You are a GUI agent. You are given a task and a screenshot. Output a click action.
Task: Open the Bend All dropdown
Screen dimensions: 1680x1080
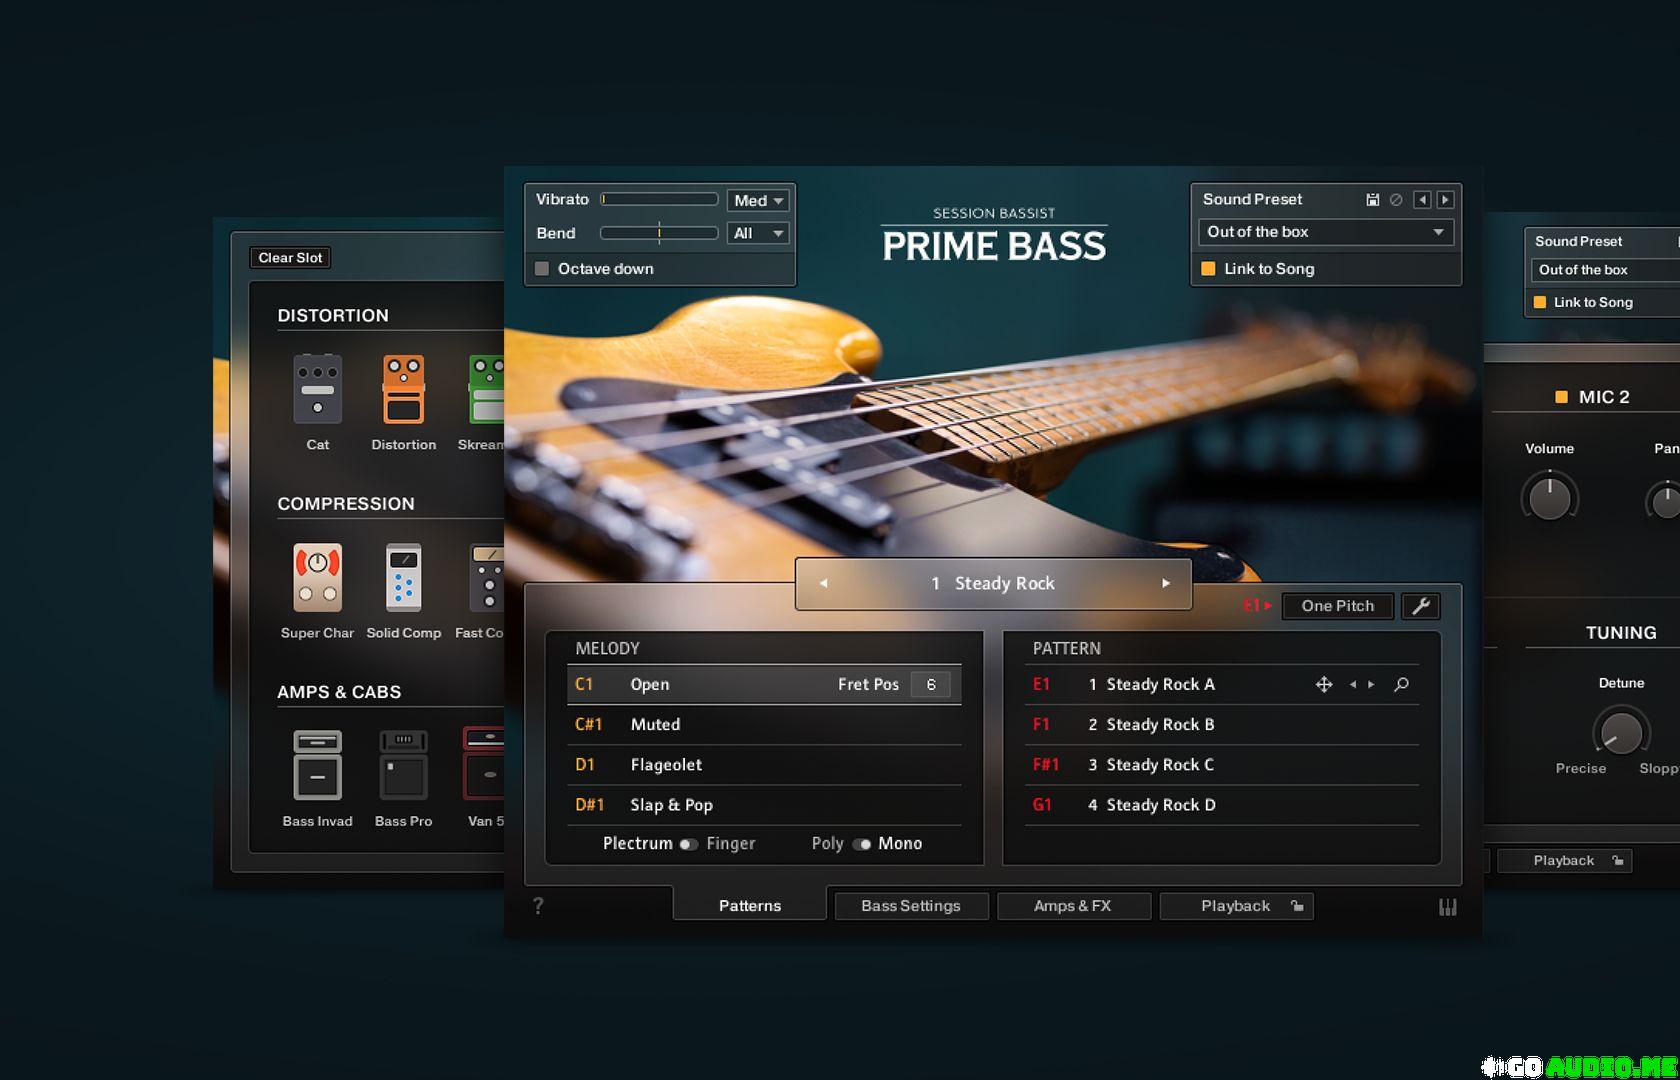tap(758, 233)
